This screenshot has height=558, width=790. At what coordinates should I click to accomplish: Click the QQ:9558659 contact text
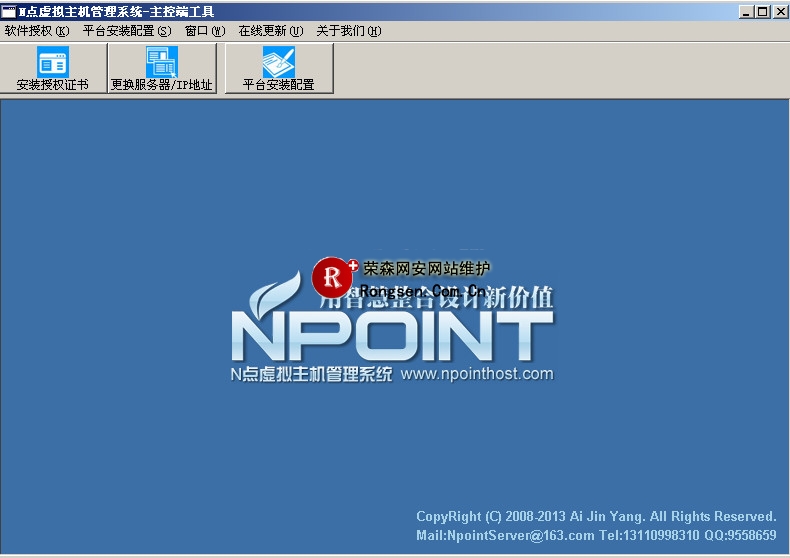click(740, 536)
